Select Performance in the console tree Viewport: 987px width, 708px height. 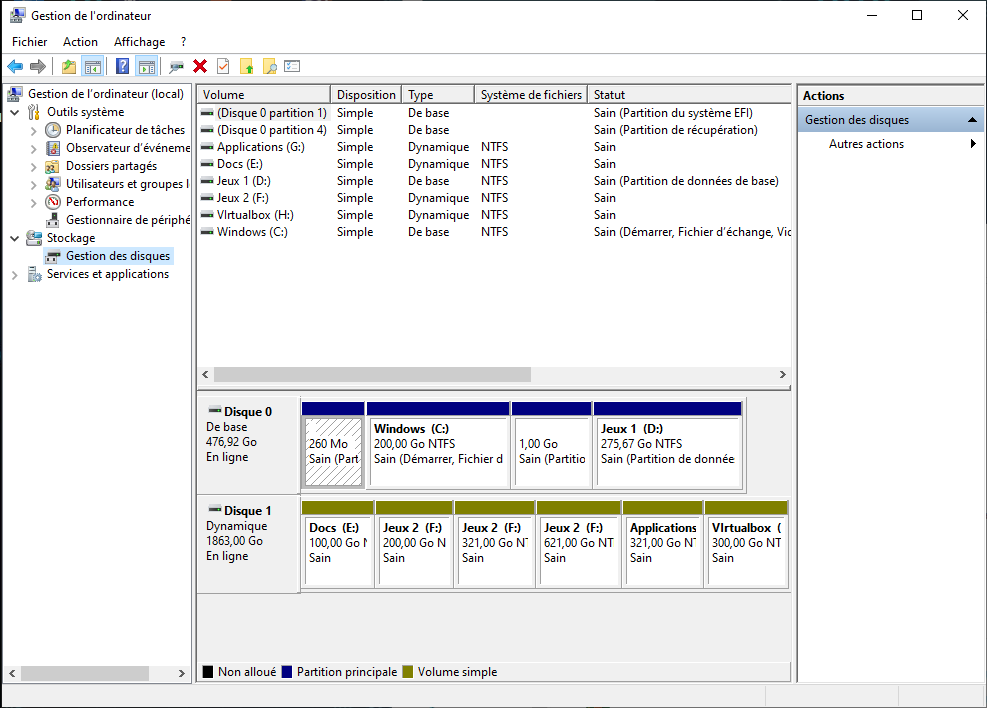[x=99, y=202]
